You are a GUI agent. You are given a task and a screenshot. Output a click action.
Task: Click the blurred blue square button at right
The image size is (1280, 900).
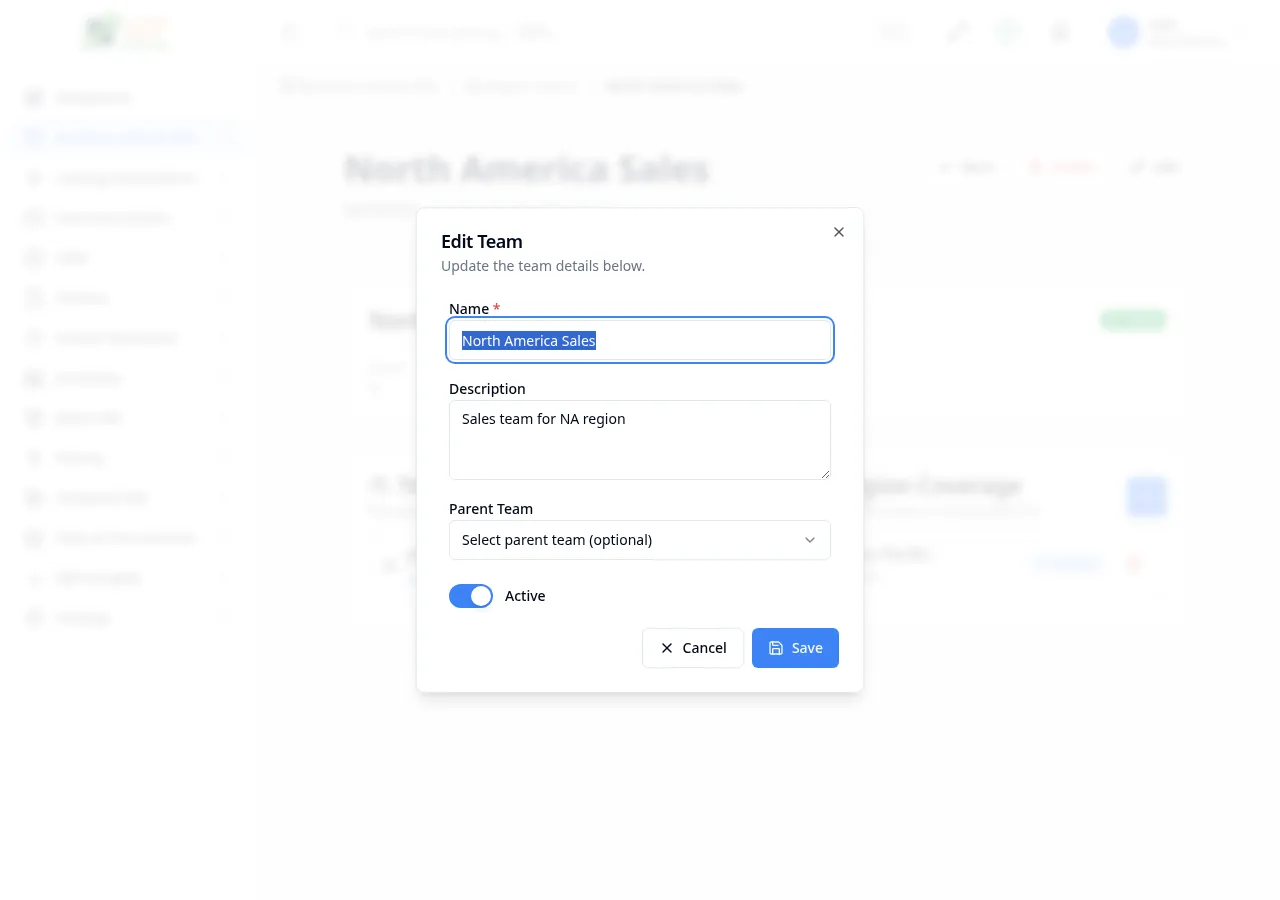click(1146, 496)
